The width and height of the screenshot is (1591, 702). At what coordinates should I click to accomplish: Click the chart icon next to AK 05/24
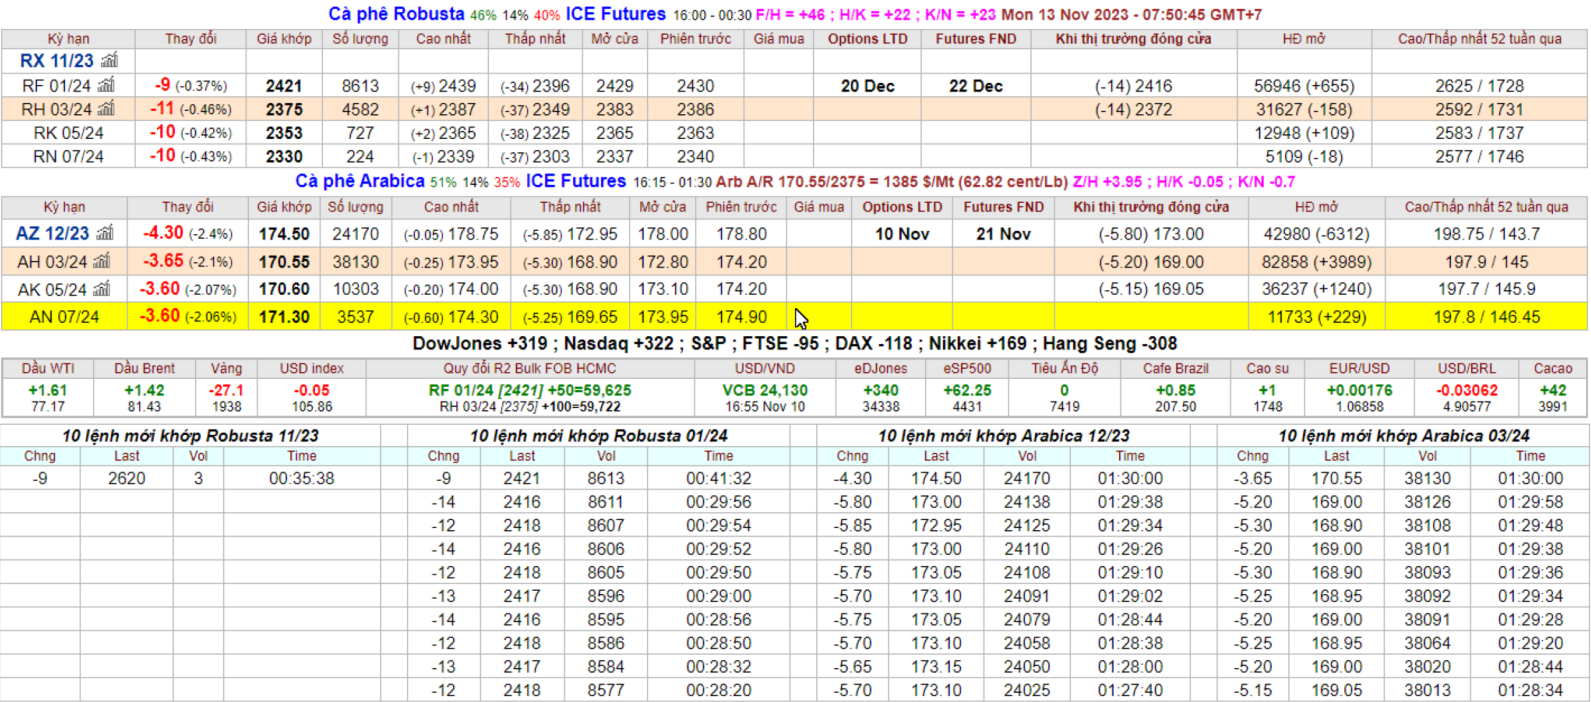click(102, 290)
